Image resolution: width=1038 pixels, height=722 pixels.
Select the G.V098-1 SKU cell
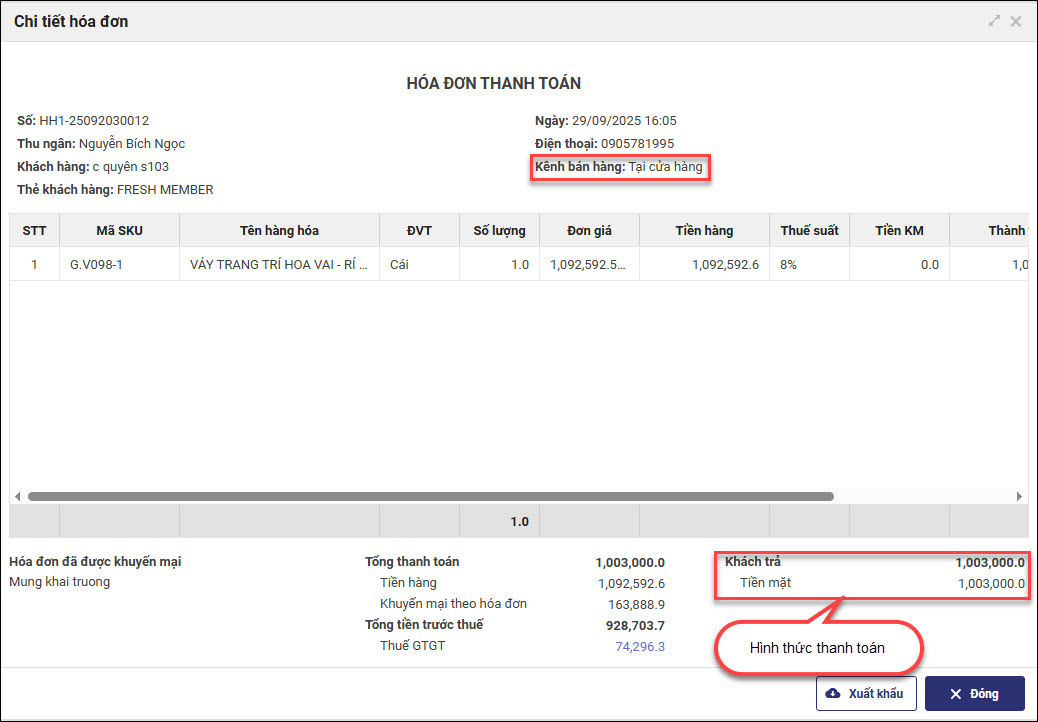pyautogui.click(x=96, y=265)
